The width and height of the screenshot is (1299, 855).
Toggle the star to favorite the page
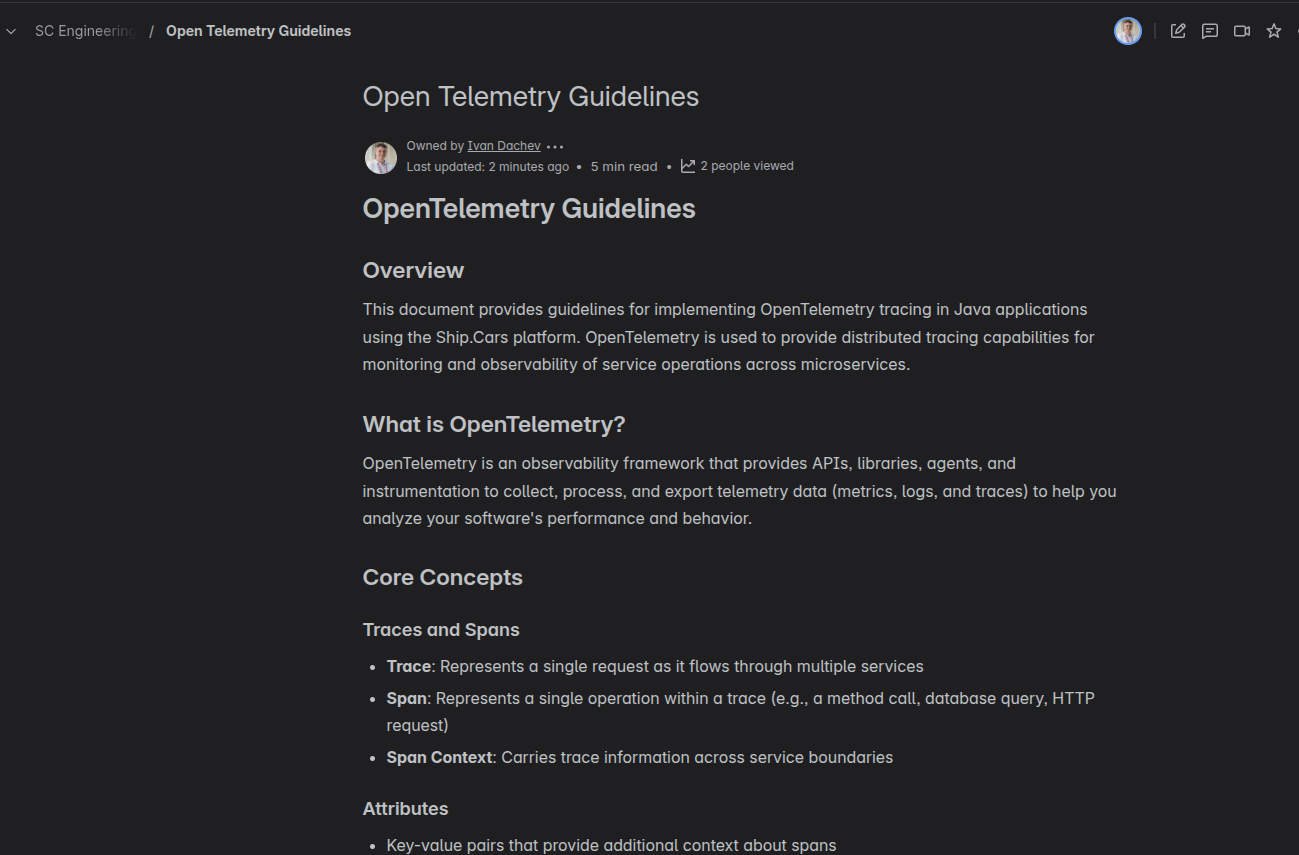[x=1274, y=31]
